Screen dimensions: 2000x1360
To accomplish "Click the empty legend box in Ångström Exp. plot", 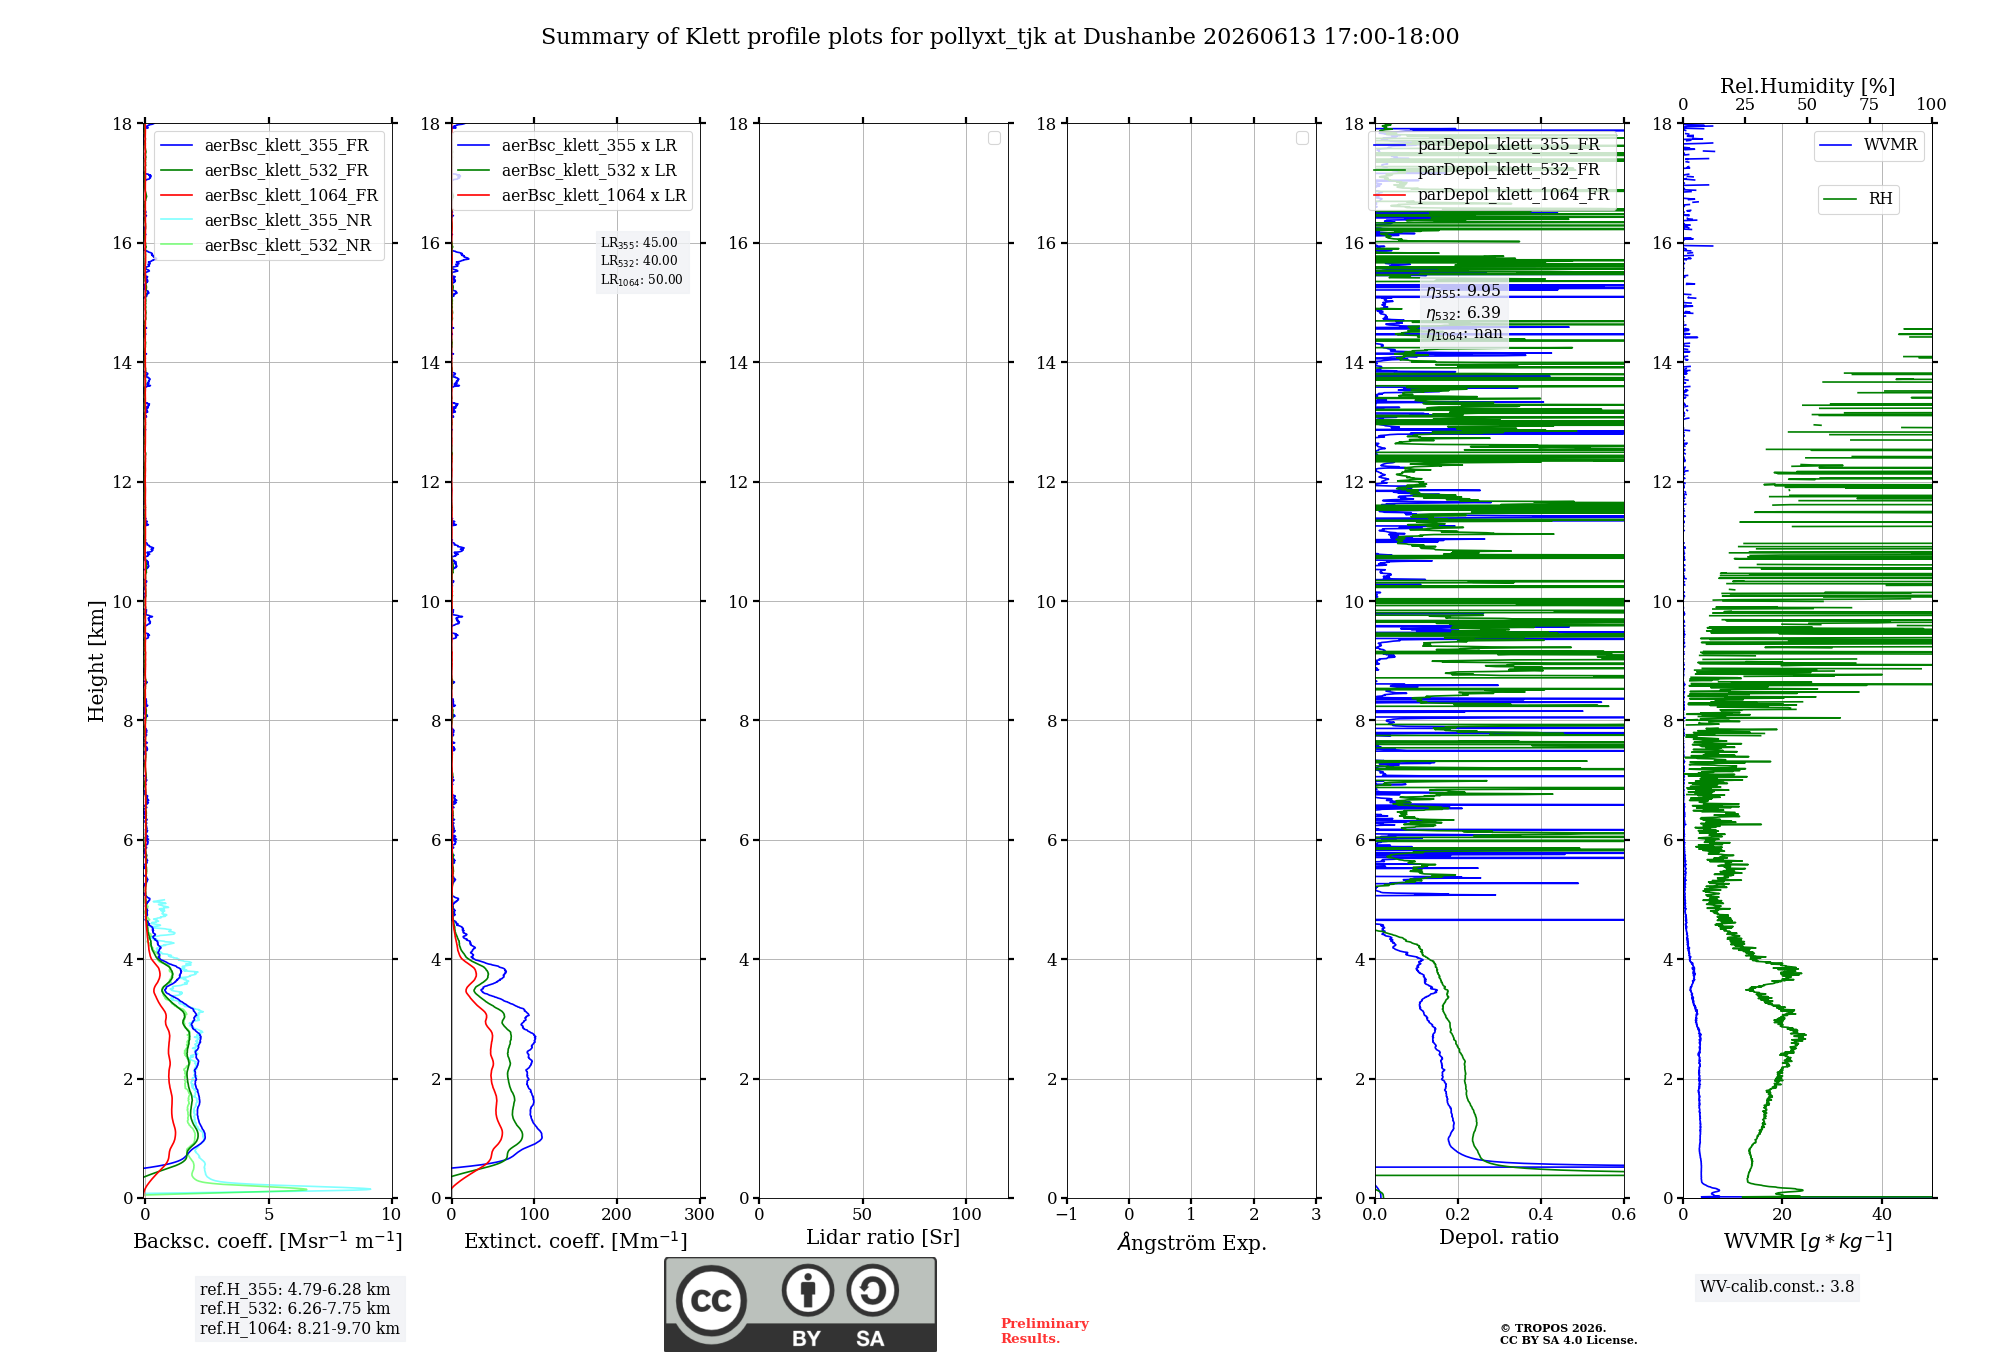I will (x=1302, y=138).
